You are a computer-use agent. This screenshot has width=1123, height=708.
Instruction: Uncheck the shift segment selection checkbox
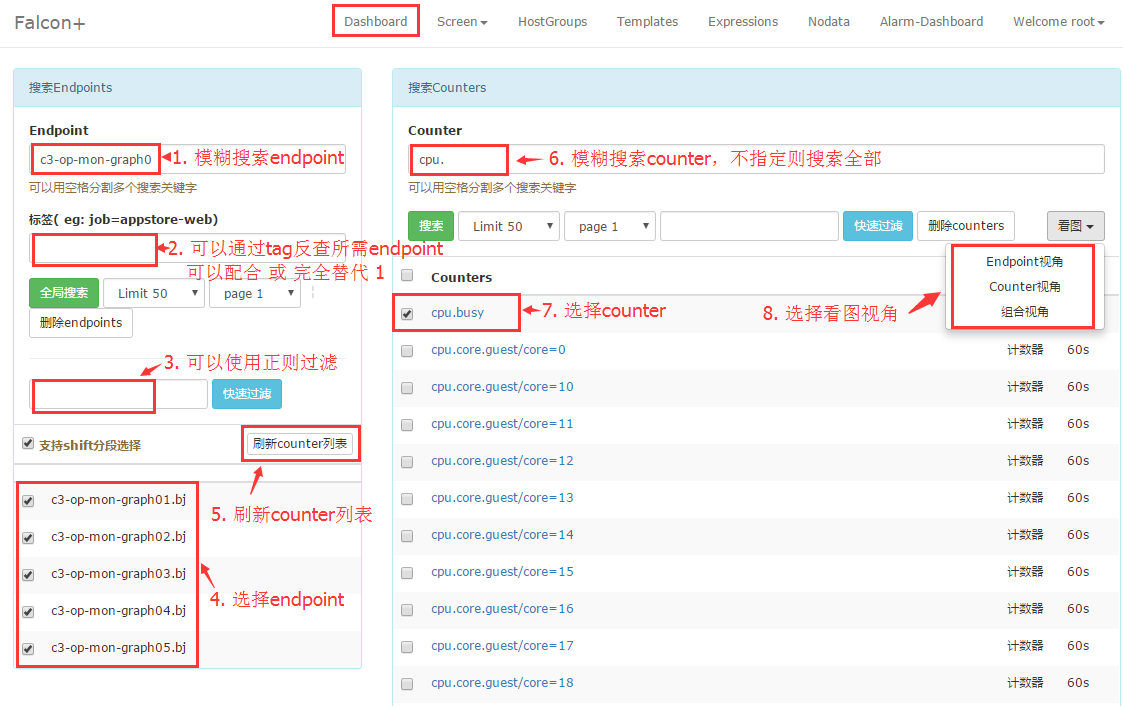(x=28, y=444)
